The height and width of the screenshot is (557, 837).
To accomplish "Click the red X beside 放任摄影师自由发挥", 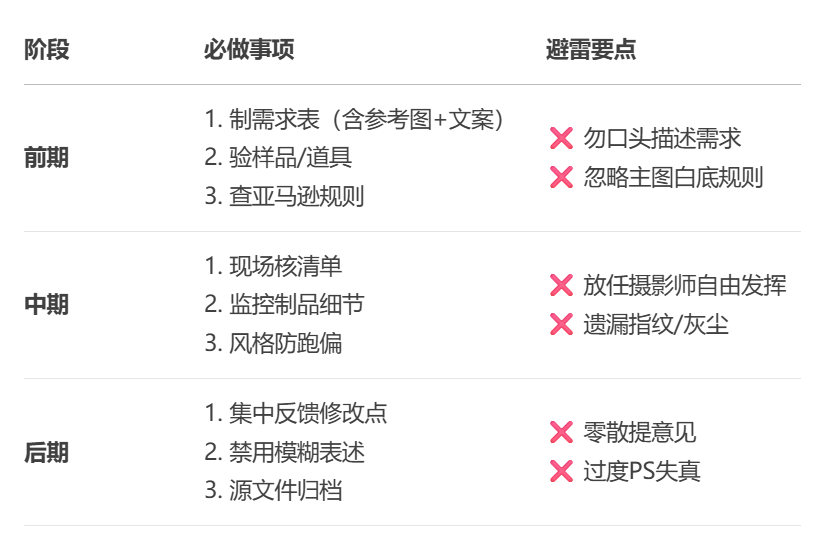I will (561, 285).
